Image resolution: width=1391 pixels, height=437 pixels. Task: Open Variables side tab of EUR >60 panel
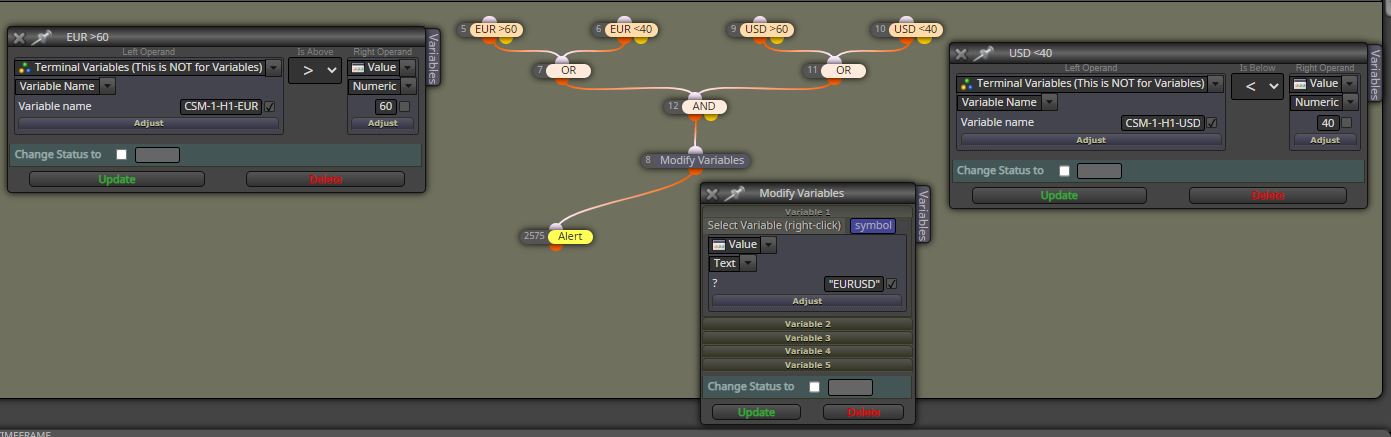[433, 58]
